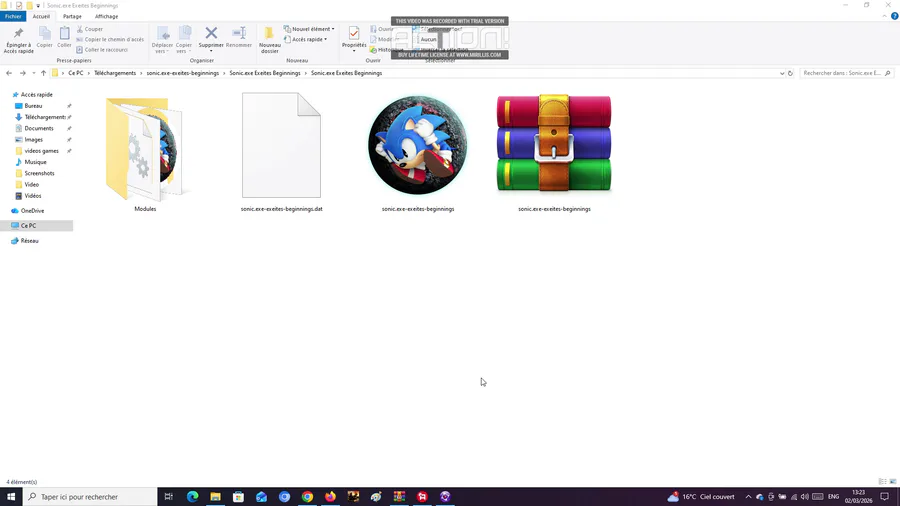Switch to details view in status bar
Screen dimensions: 900x506
pyautogui.click(x=882, y=482)
